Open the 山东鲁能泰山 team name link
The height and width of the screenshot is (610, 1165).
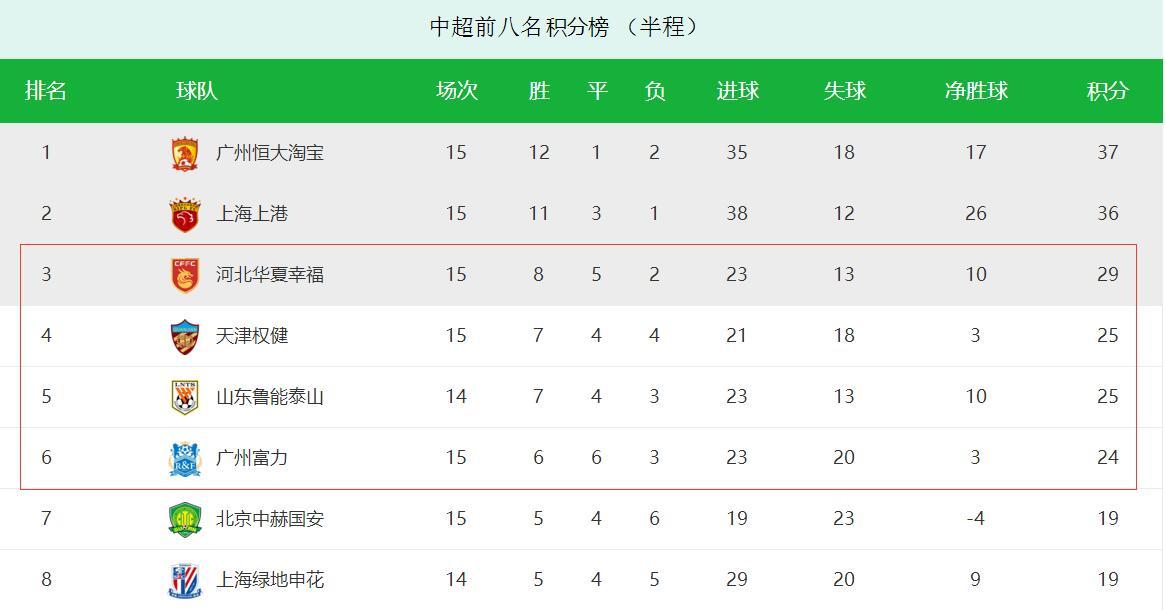point(270,397)
